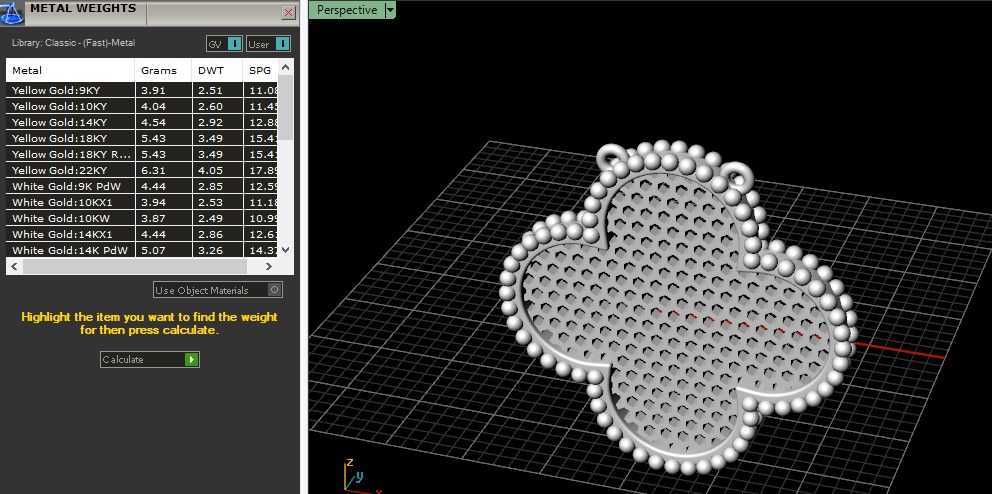Sort by the Metal column header
992x494 pixels.
tap(70, 70)
